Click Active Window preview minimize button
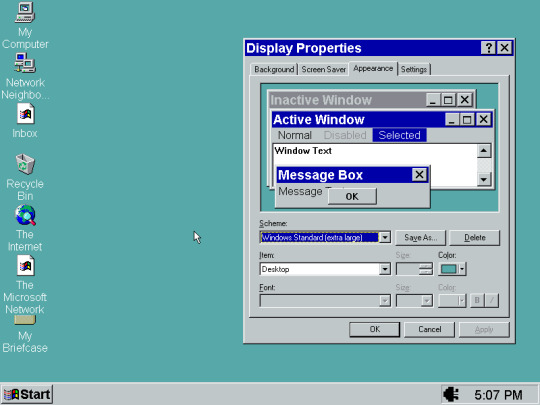The width and height of the screenshot is (540, 405). tap(452, 120)
